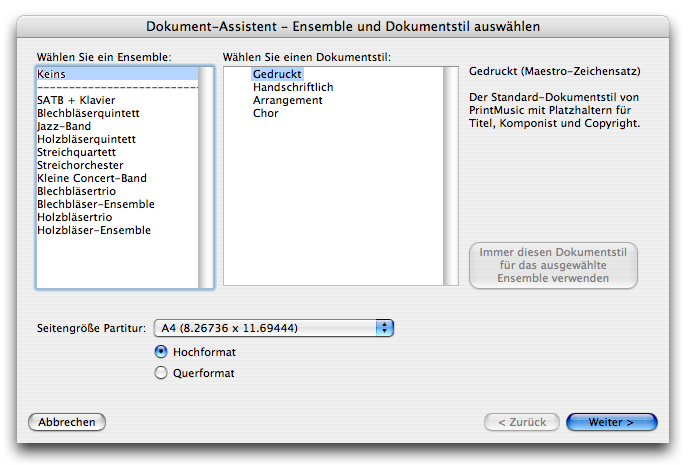Screen dimensions: 691x465
Task: Select Querformat page orientation
Action: coord(161,374)
